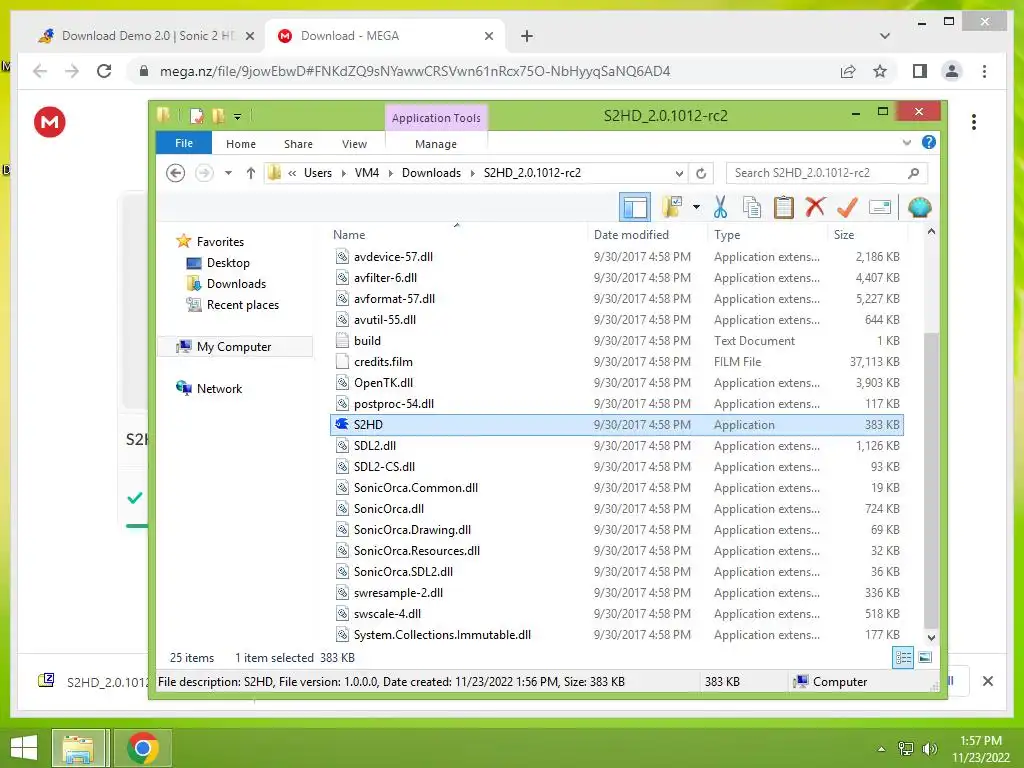Click the Search S2HD_2.0.1012-rc2 field
Screen dimensions: 1024x768
coord(826,173)
